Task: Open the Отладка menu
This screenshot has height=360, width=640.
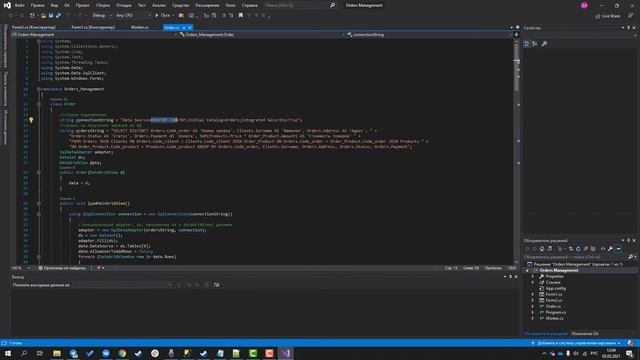Action: click(123, 5)
